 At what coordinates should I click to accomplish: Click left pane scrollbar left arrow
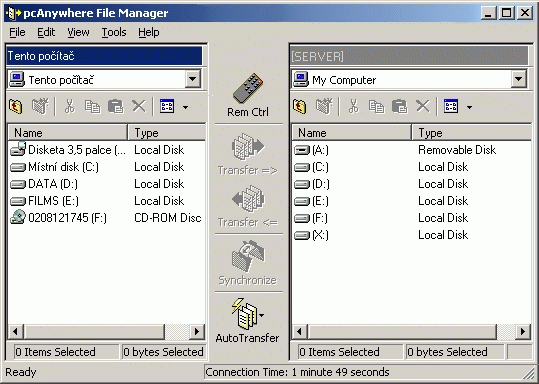point(15,331)
